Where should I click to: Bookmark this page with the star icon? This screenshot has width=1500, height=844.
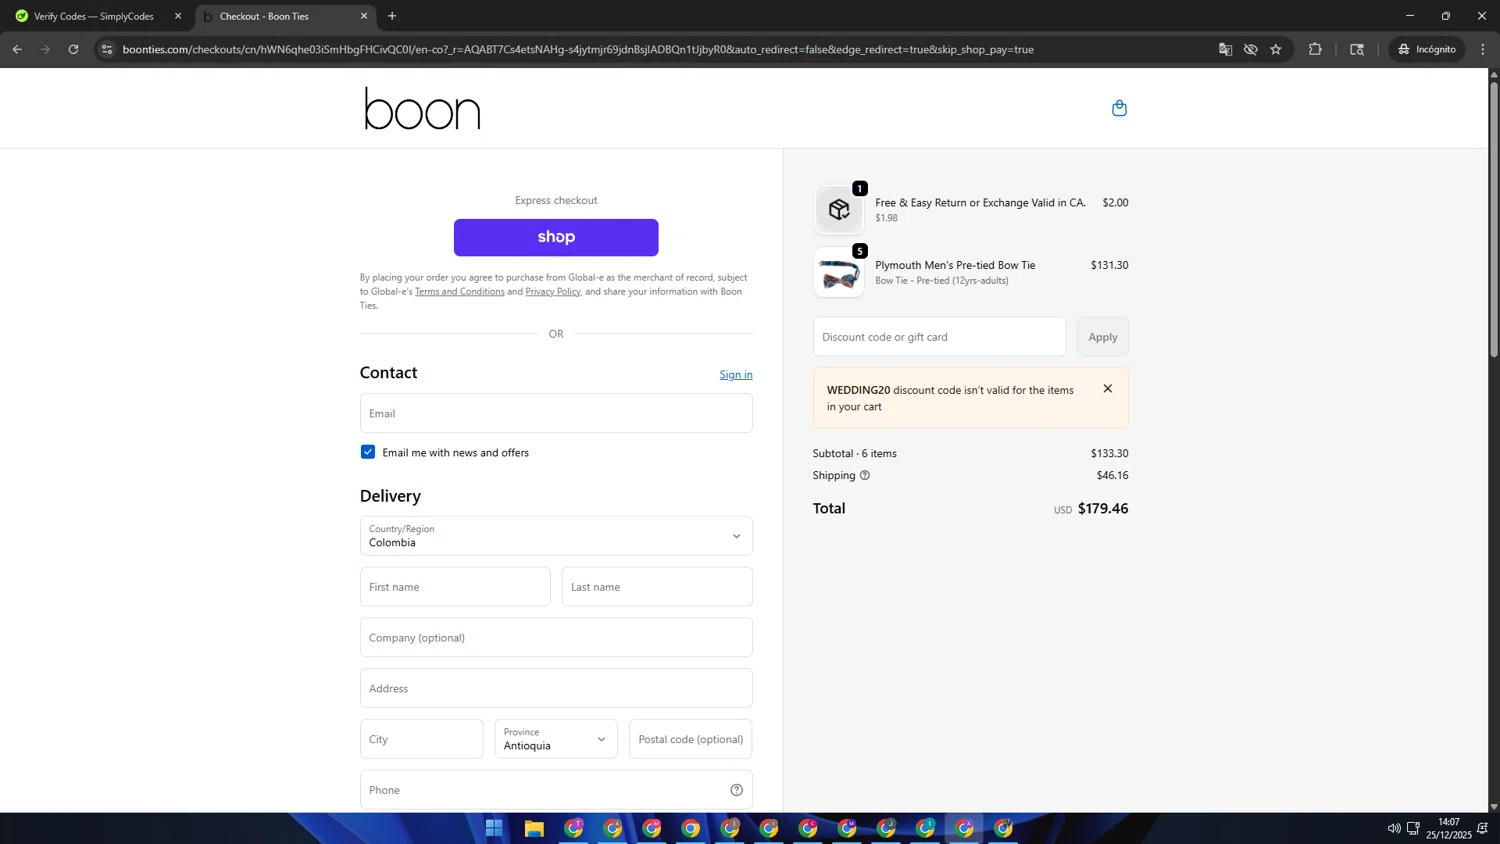[1276, 49]
